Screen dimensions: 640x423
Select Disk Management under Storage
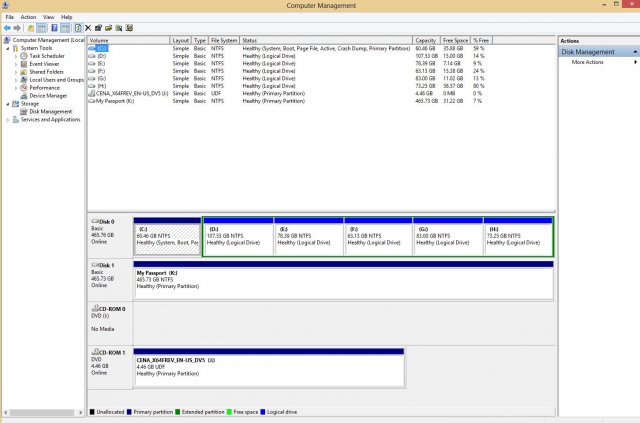[50, 111]
